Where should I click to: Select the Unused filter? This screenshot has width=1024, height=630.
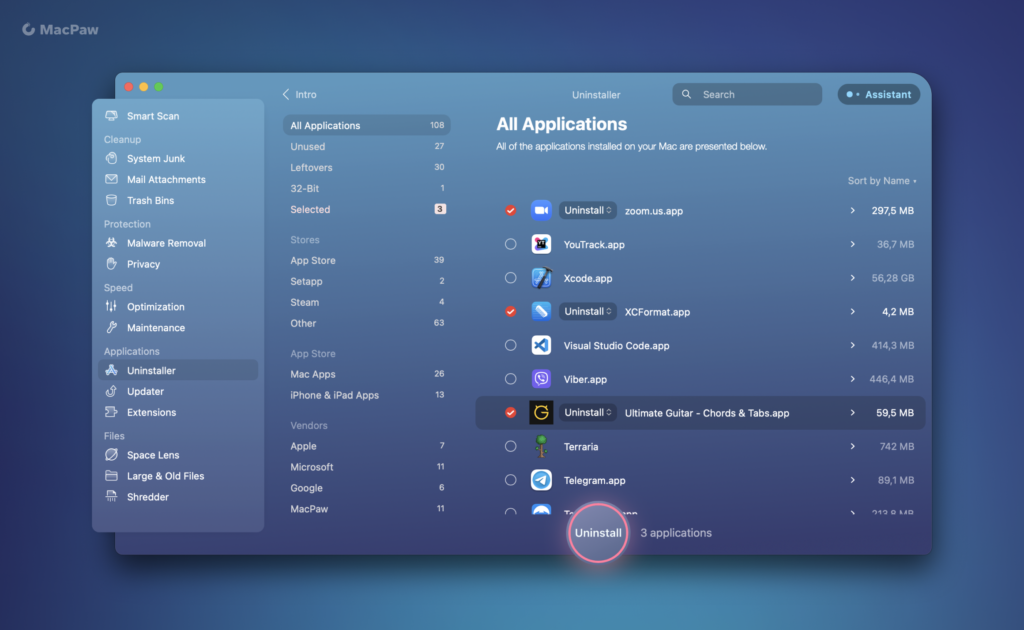[366, 146]
